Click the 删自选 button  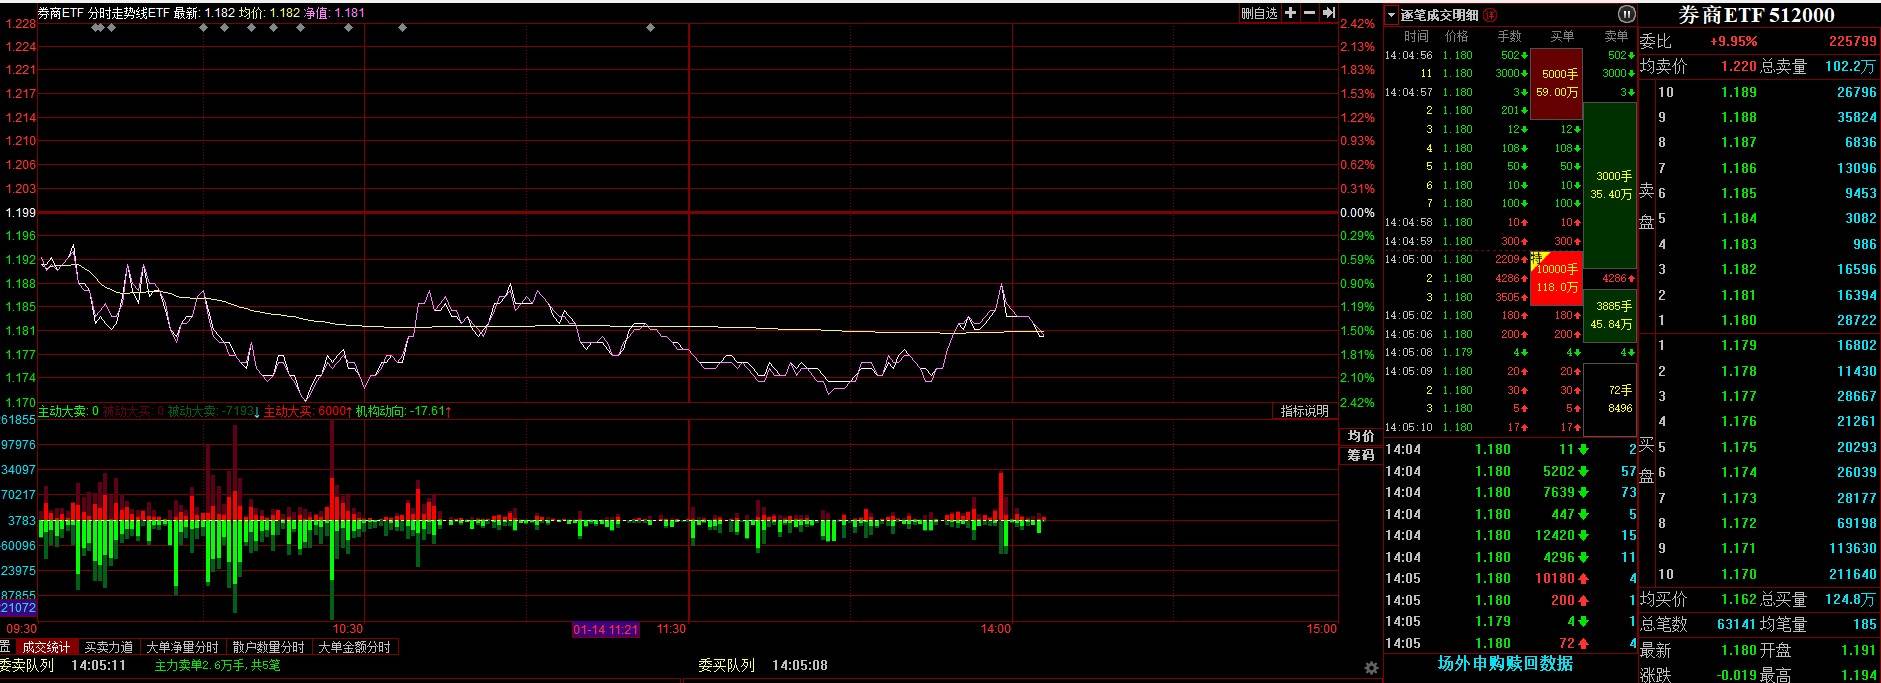[x=1259, y=13]
